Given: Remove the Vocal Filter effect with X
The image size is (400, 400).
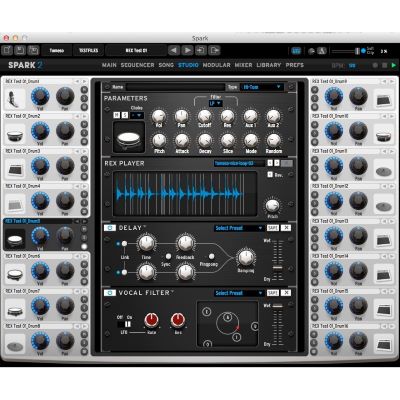Looking at the screenshot, I should 286,293.
